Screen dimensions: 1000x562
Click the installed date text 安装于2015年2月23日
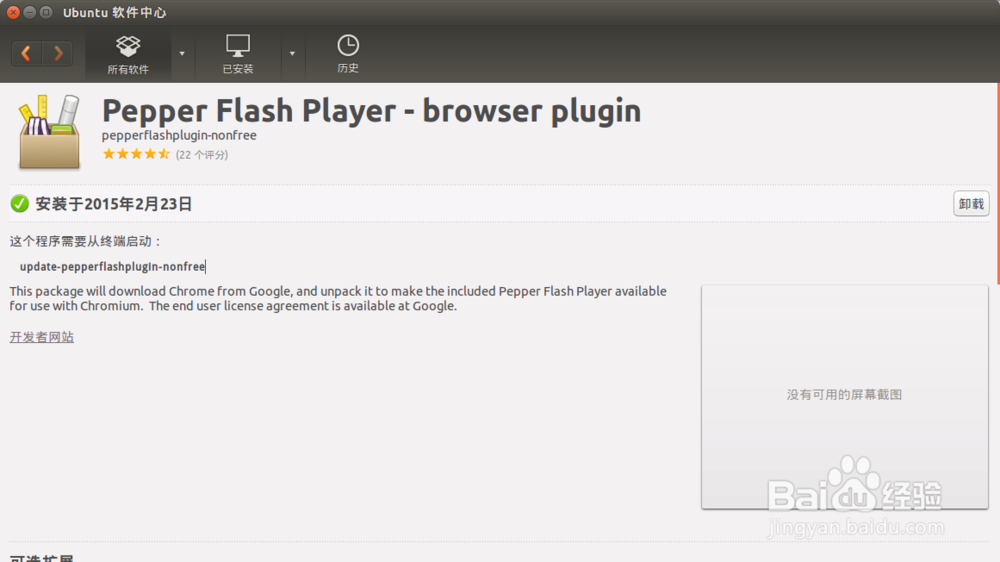click(x=114, y=204)
